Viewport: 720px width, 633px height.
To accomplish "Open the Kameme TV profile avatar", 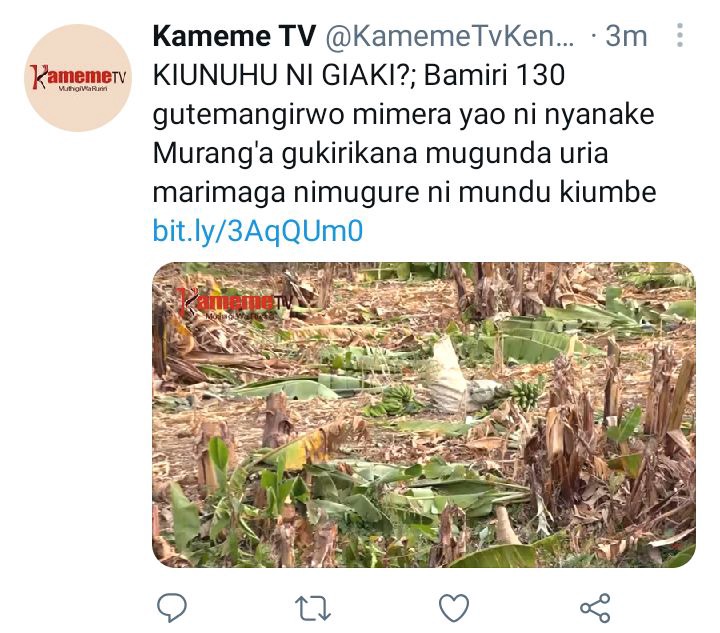I will (78, 78).
